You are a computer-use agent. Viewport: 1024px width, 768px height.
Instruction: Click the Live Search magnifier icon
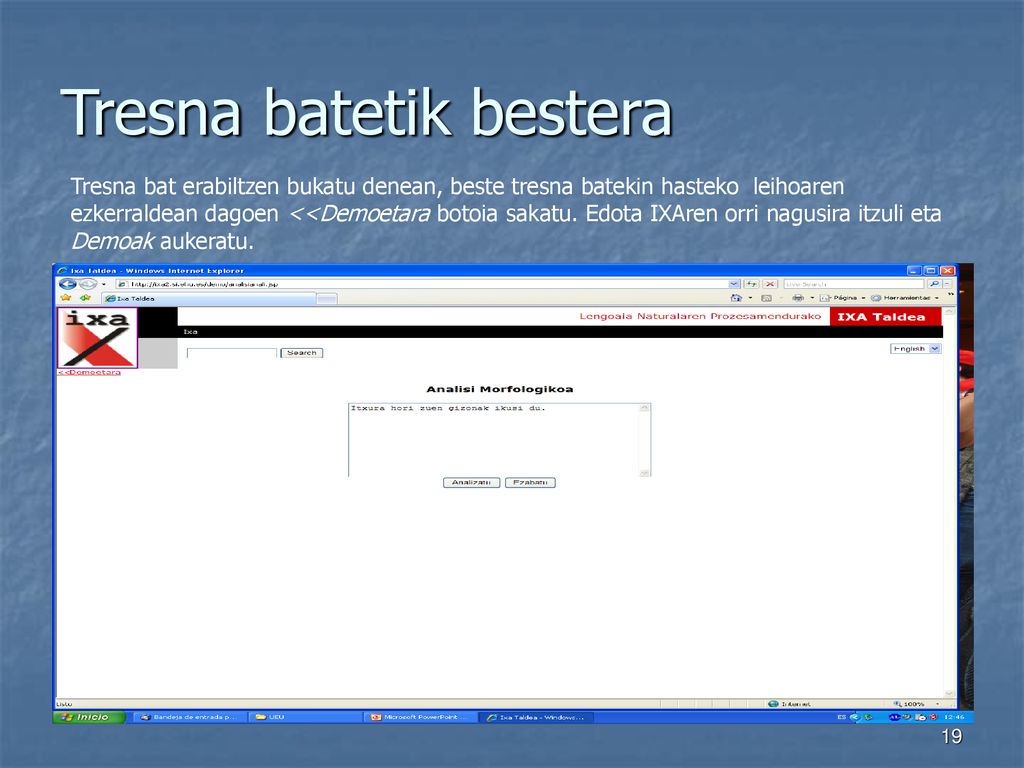pyautogui.click(x=934, y=284)
